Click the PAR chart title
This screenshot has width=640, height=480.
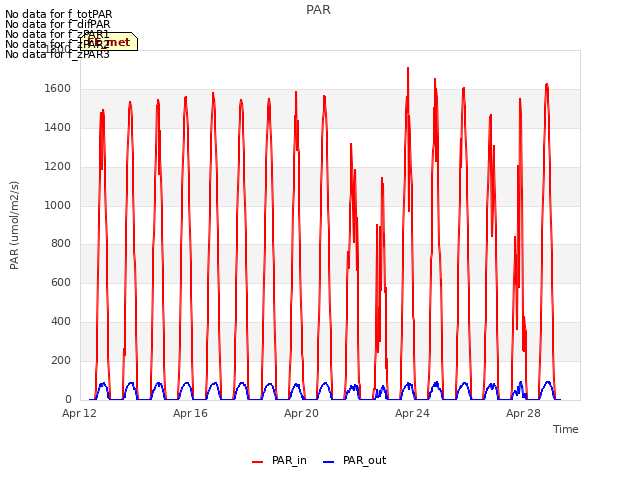click(x=318, y=10)
